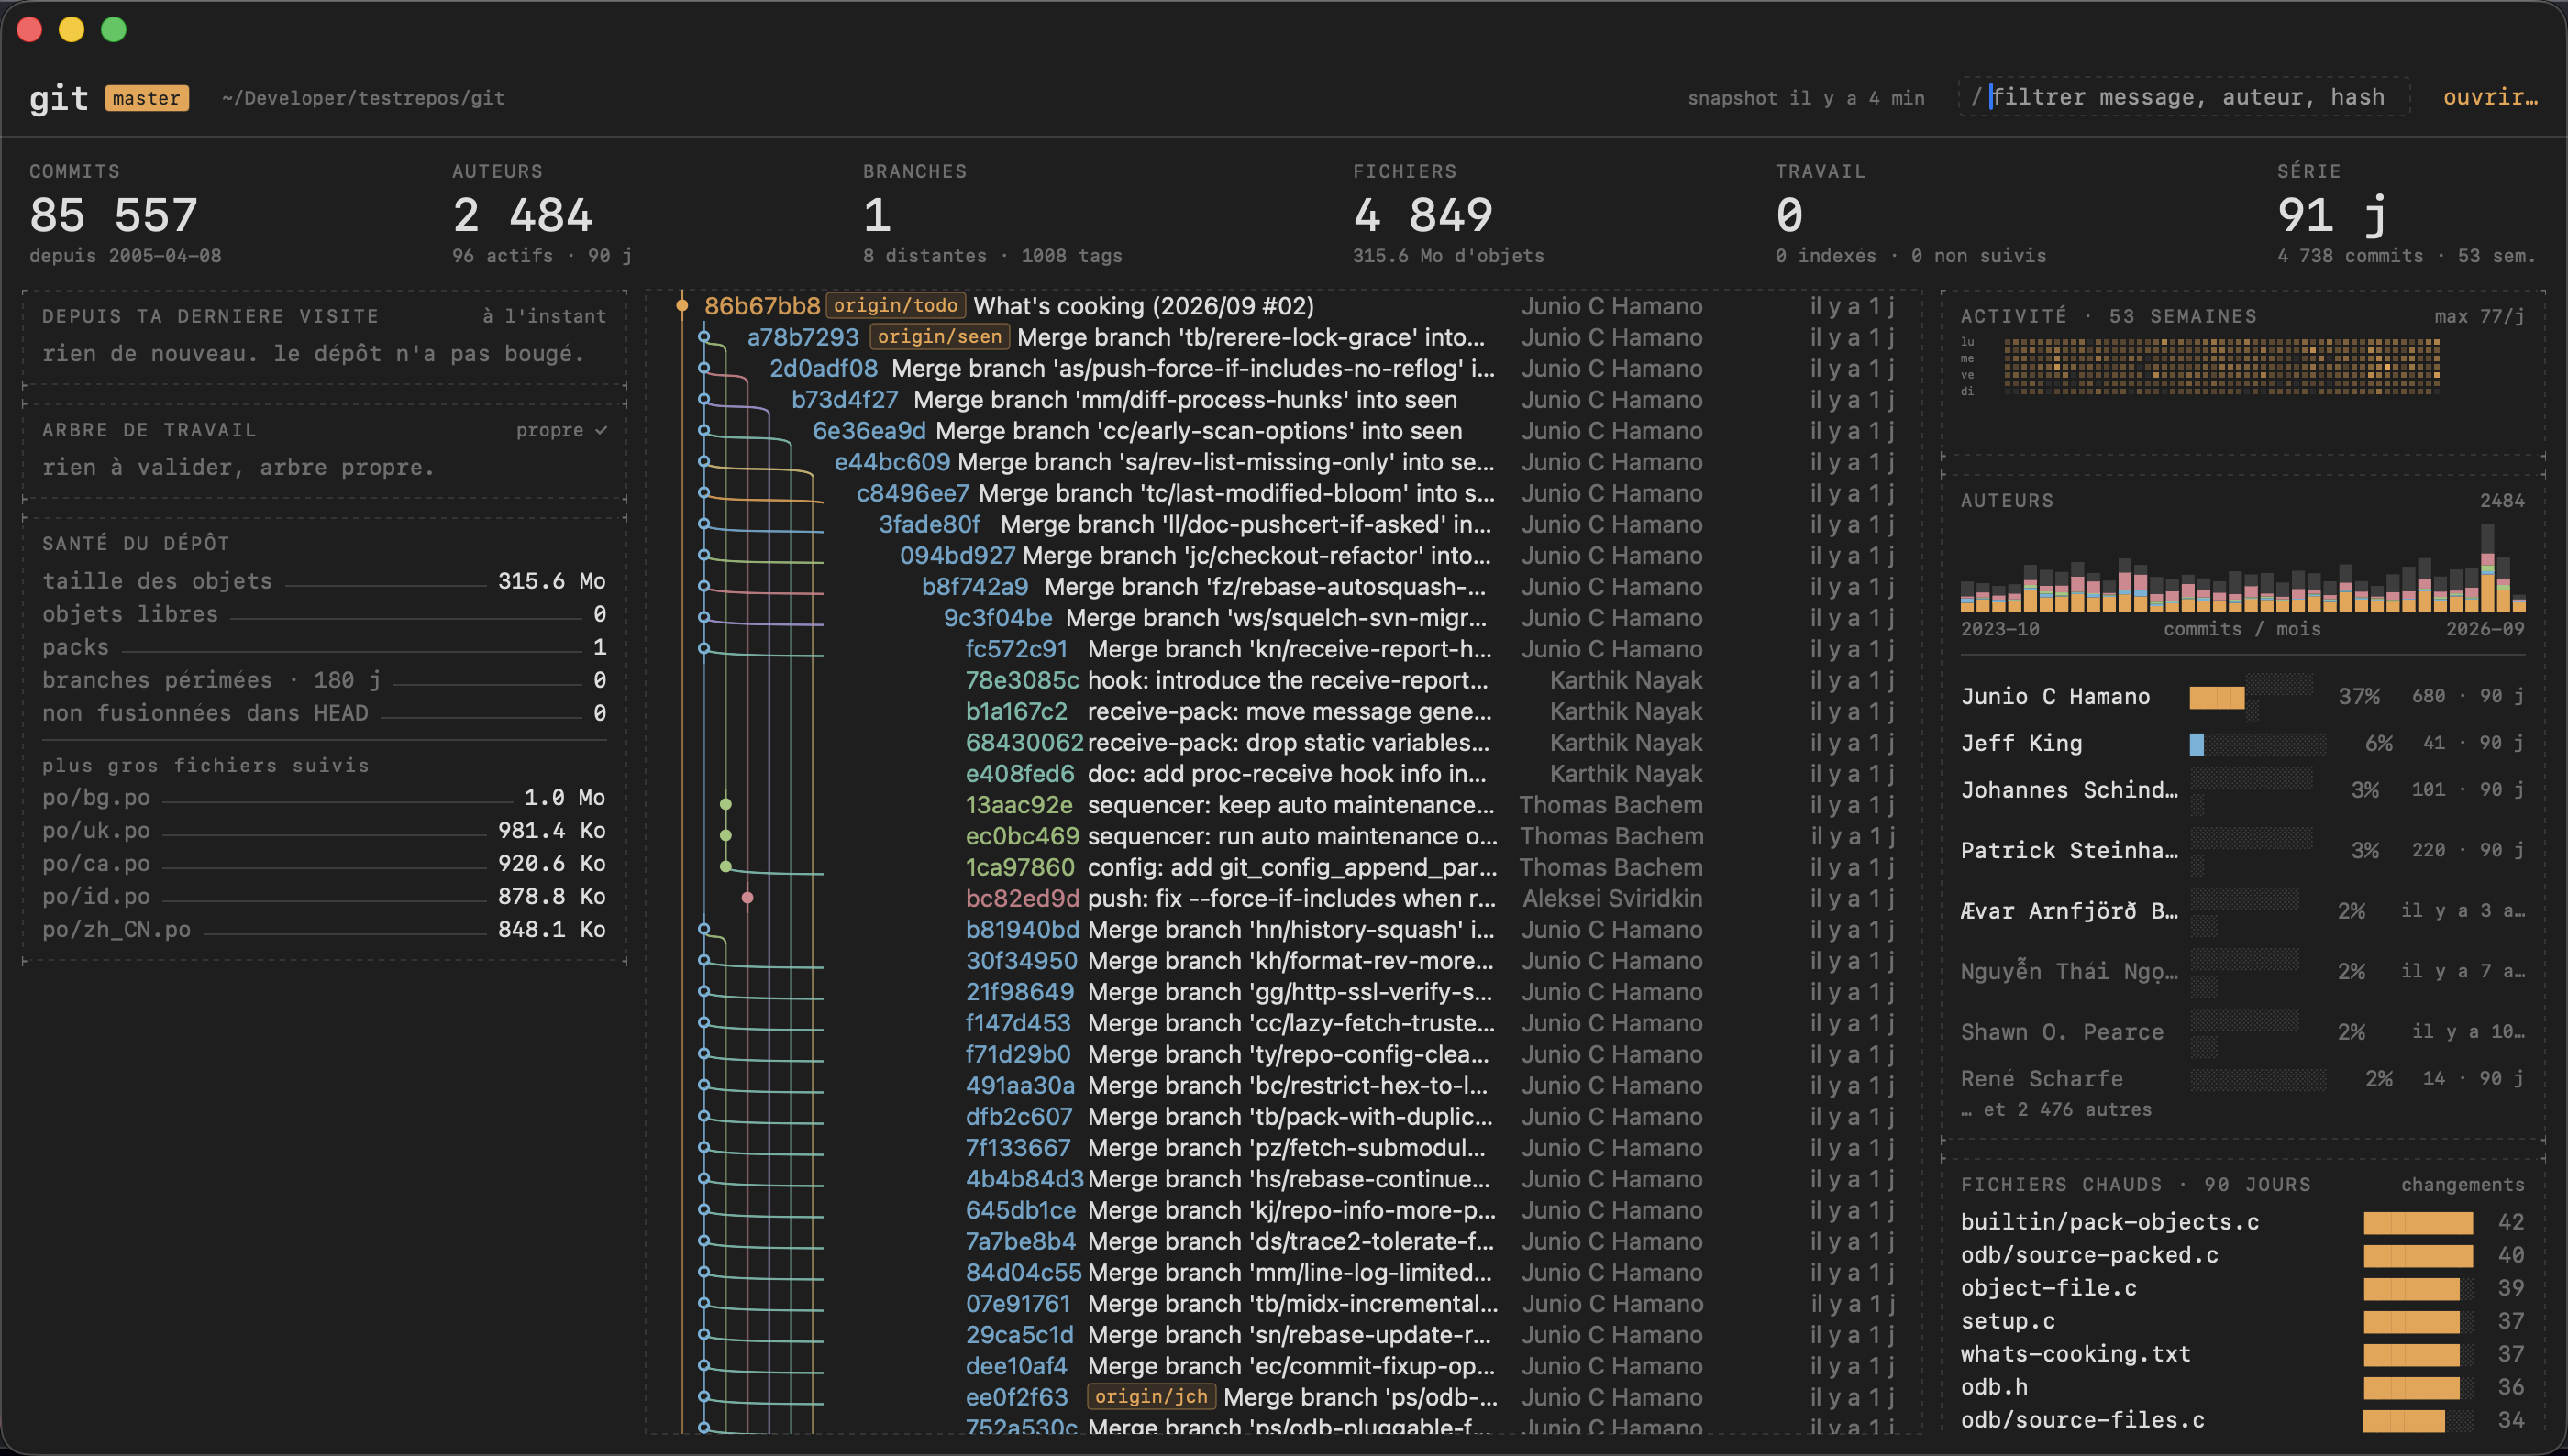Open hot file setup.c
The height and width of the screenshot is (1456, 2568).
pyautogui.click(x=2242, y=1321)
